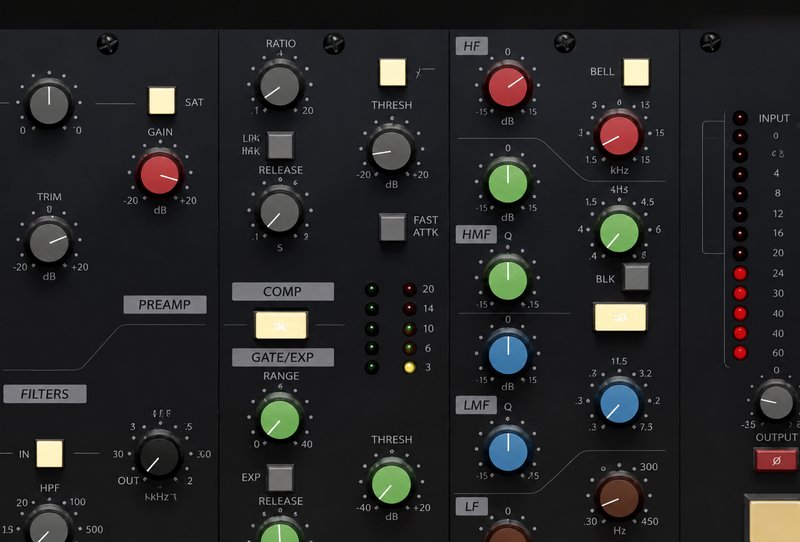Click the red HF gain knob

[508, 86]
